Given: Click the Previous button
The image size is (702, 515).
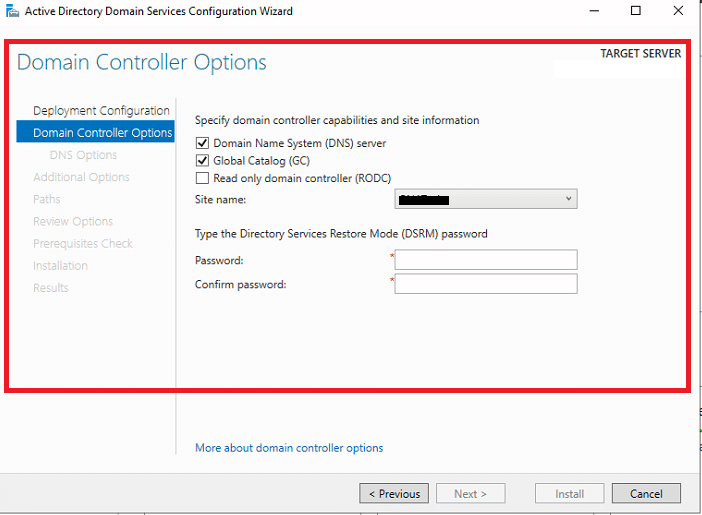Looking at the screenshot, I should (394, 494).
